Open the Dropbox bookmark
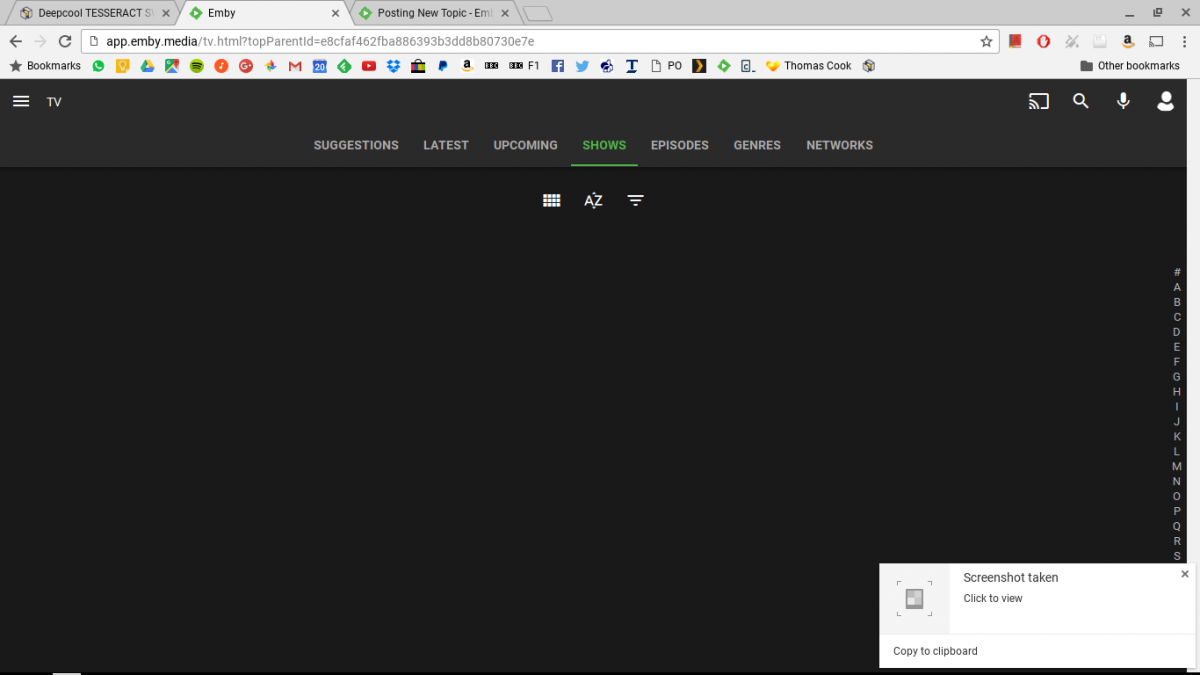 [x=393, y=66]
